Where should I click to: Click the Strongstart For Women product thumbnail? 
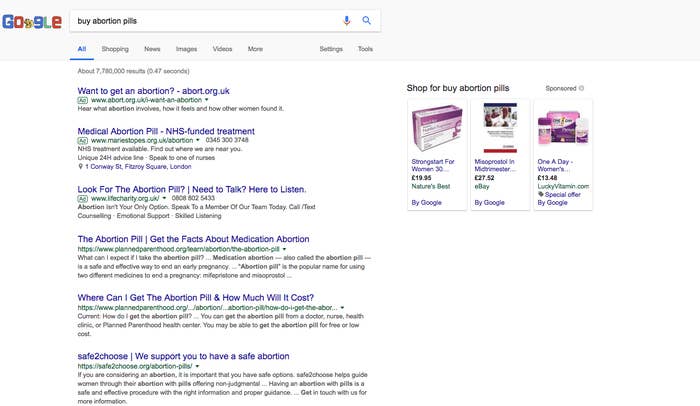pos(437,128)
